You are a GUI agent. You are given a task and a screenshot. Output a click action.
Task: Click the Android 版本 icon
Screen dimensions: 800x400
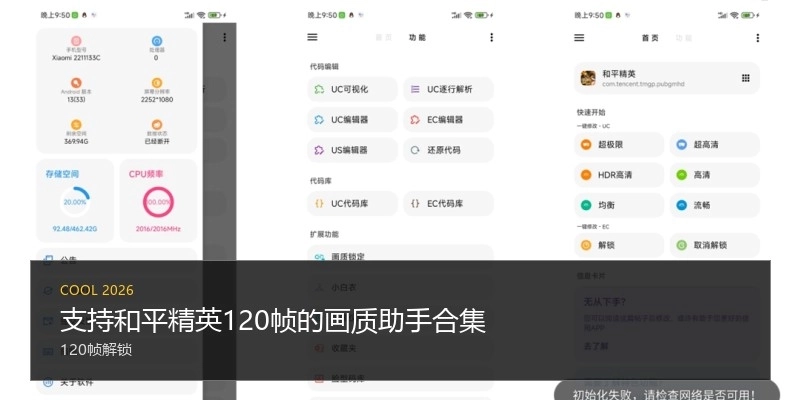tap(76, 83)
